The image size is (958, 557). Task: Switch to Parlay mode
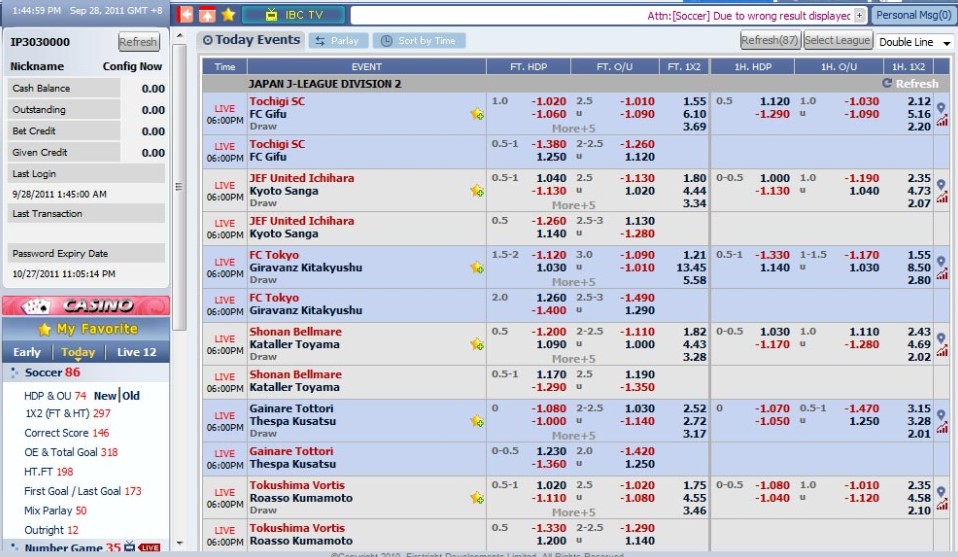(338, 41)
